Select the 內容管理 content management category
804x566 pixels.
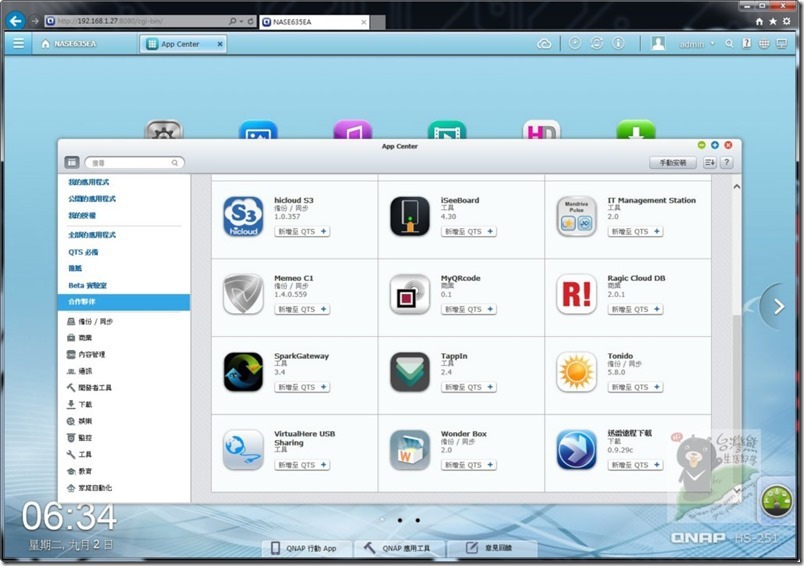(x=86, y=354)
